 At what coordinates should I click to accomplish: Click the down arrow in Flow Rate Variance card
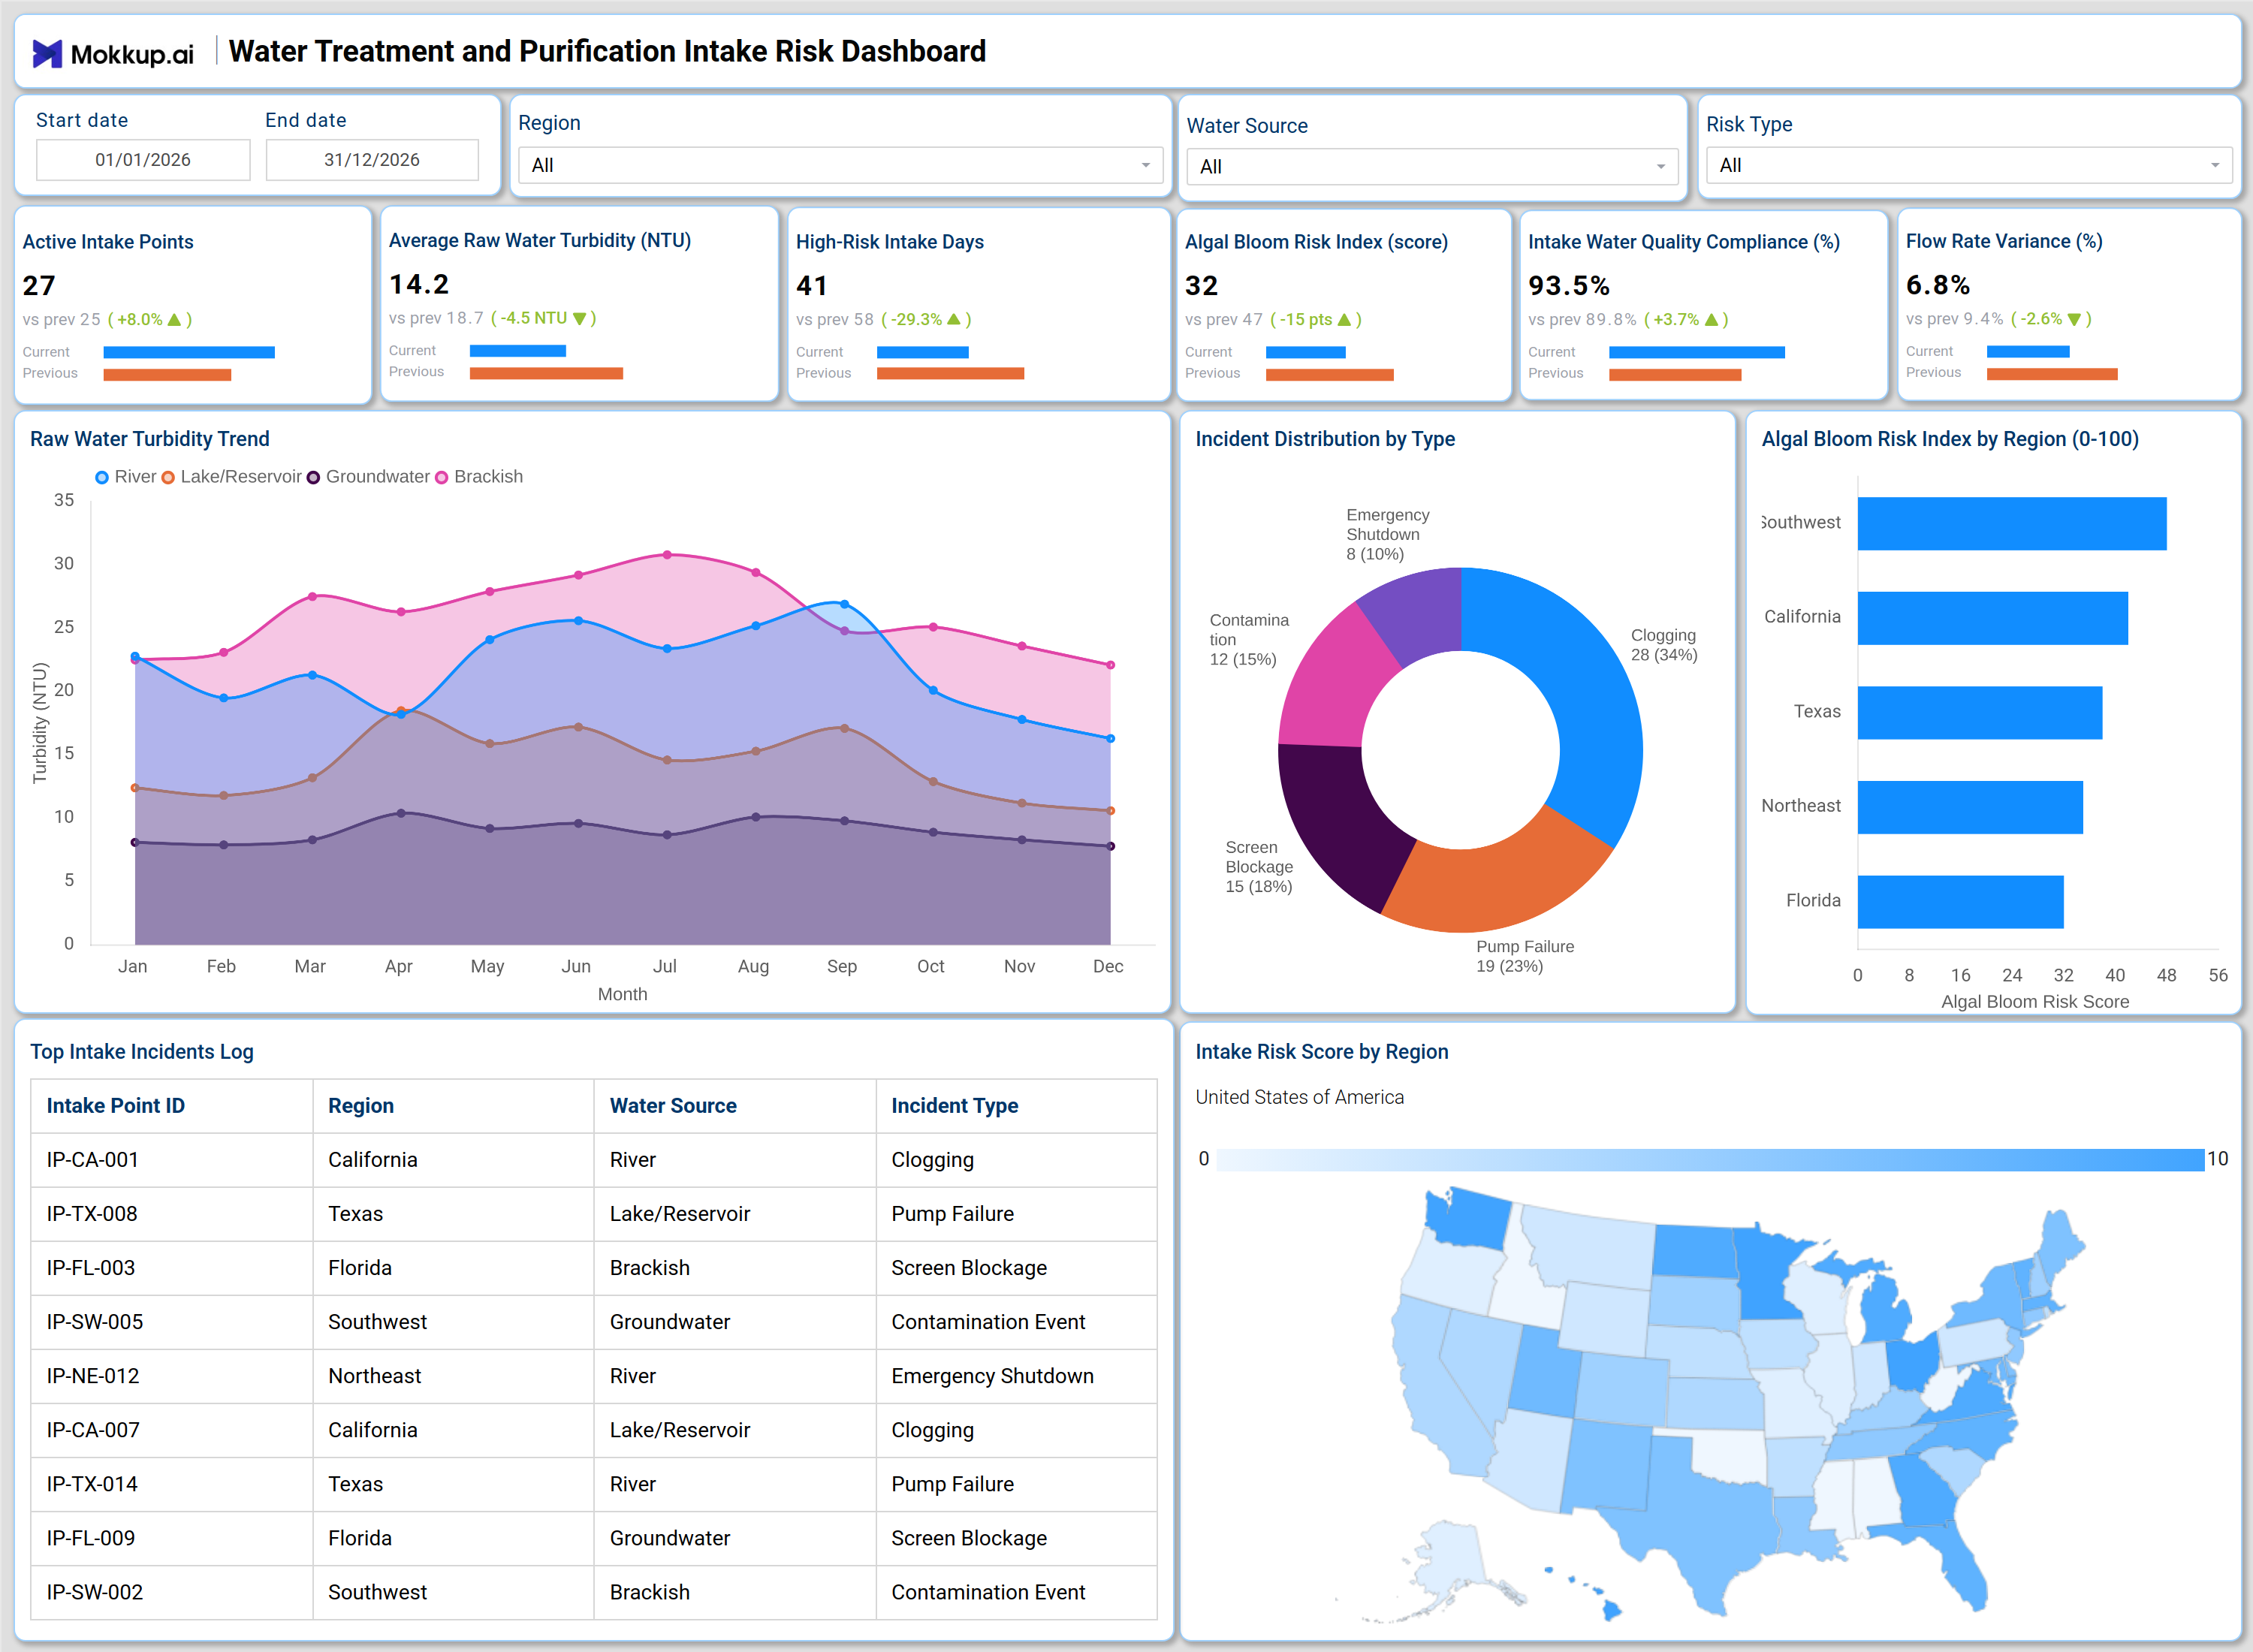[2074, 320]
